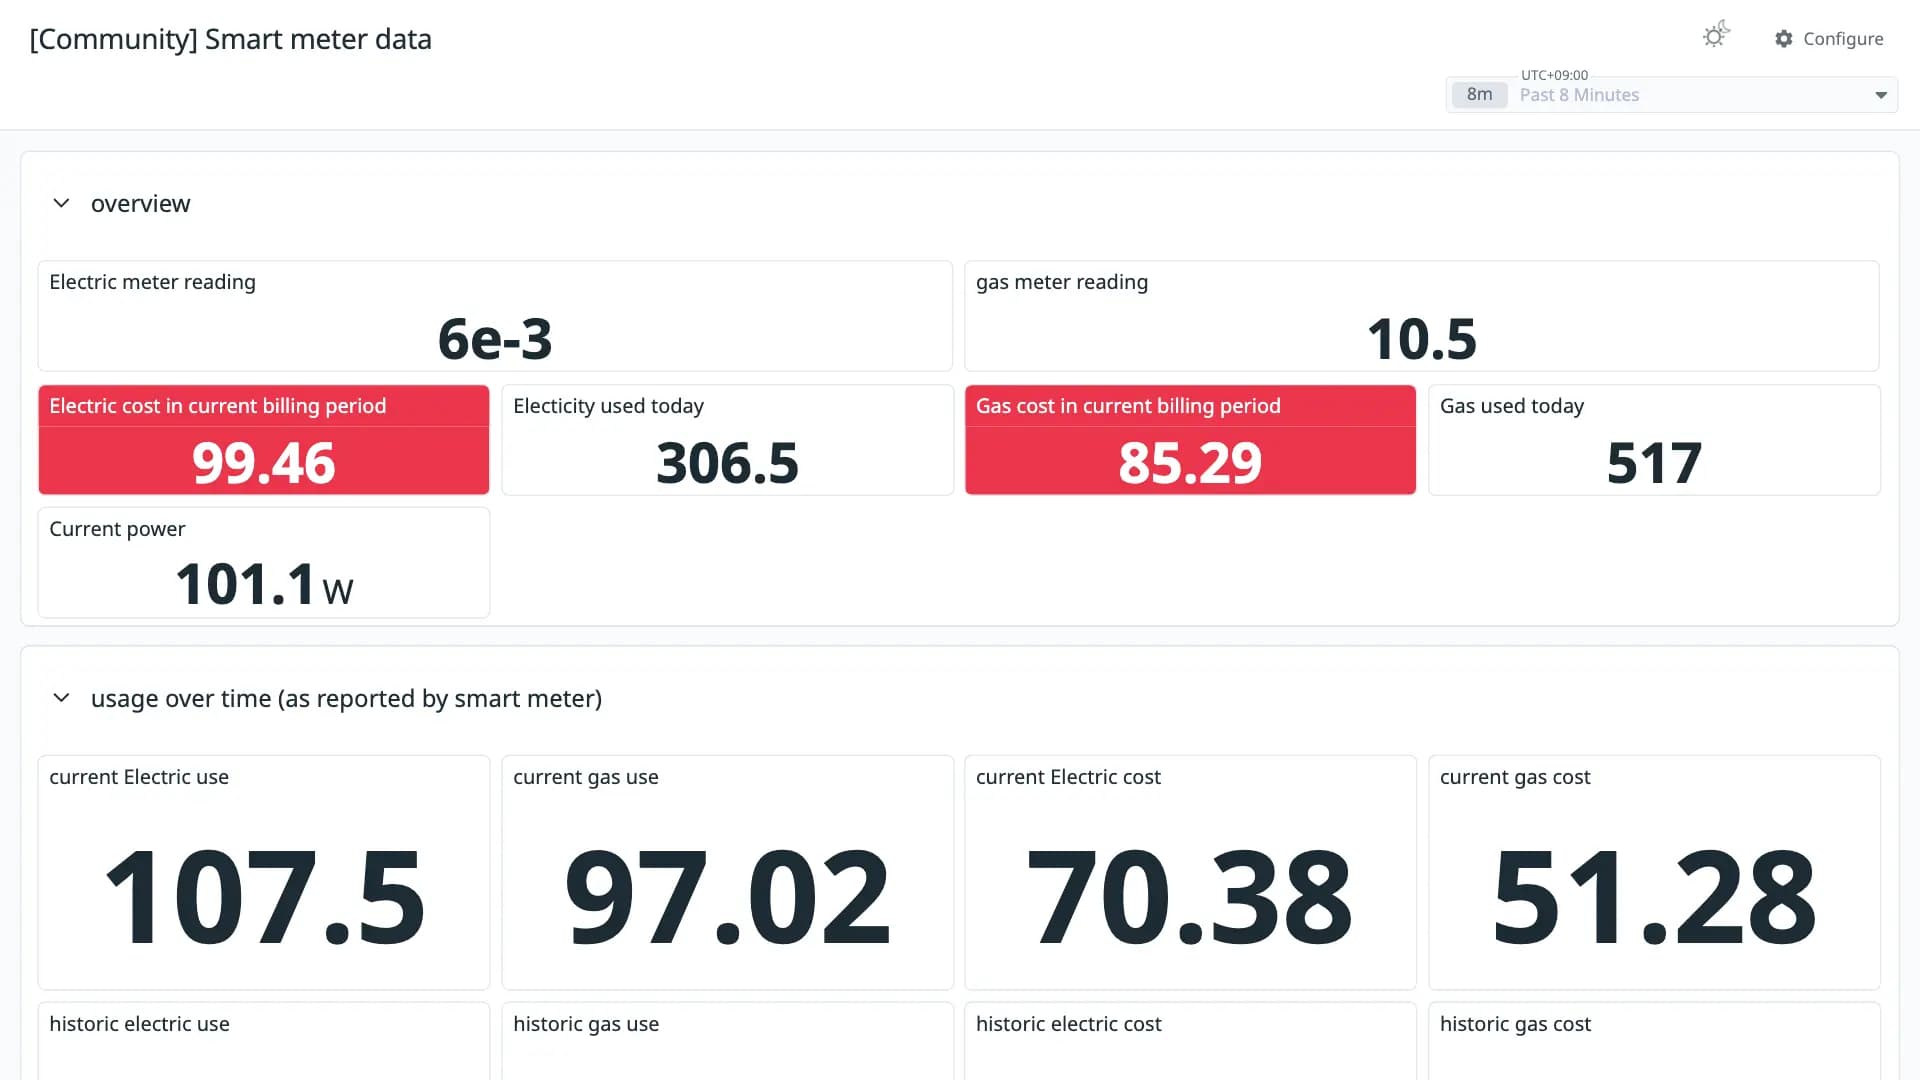
Task: Click the 97.02 gas use value
Action: (727, 897)
